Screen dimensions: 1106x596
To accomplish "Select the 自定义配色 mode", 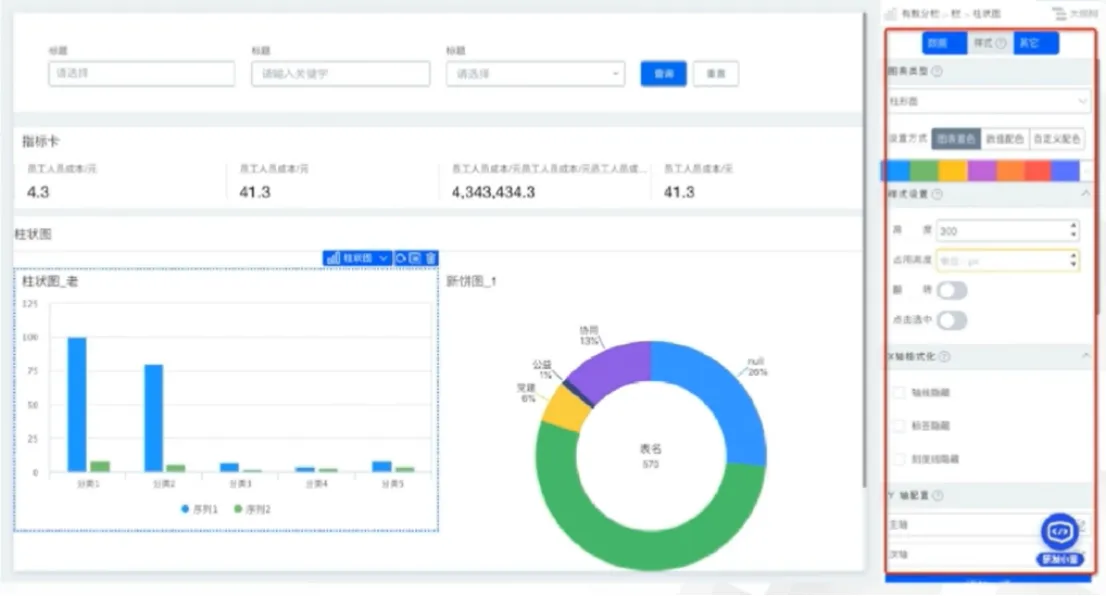I will point(1057,139).
